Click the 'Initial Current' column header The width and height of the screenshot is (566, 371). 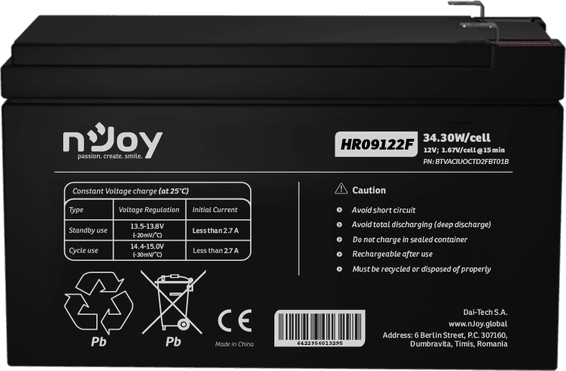(215, 210)
